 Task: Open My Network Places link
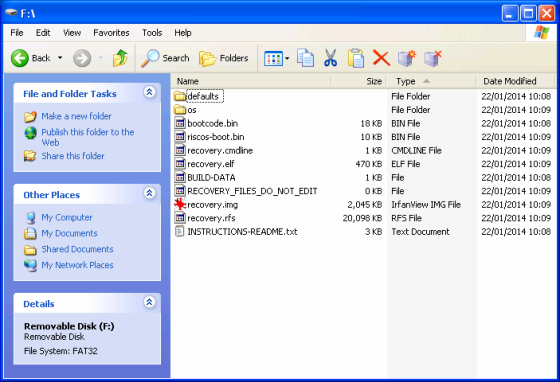(77, 265)
